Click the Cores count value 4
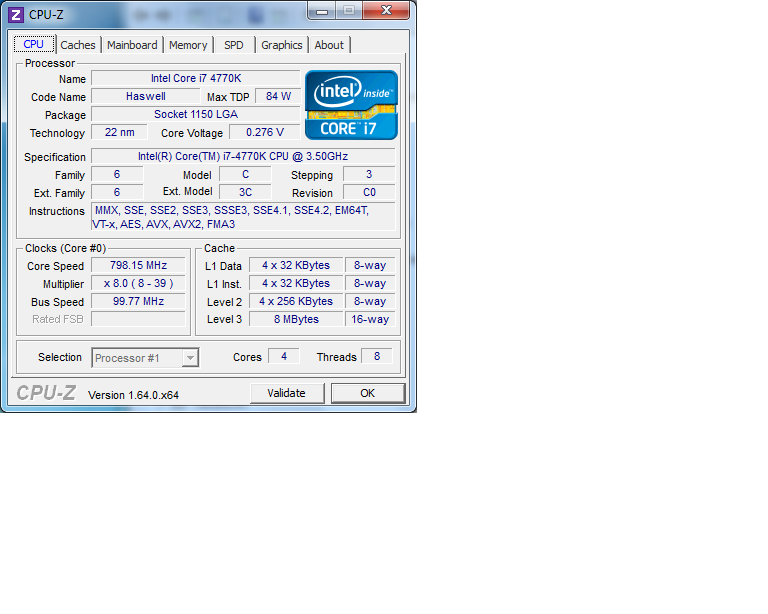 pos(284,356)
